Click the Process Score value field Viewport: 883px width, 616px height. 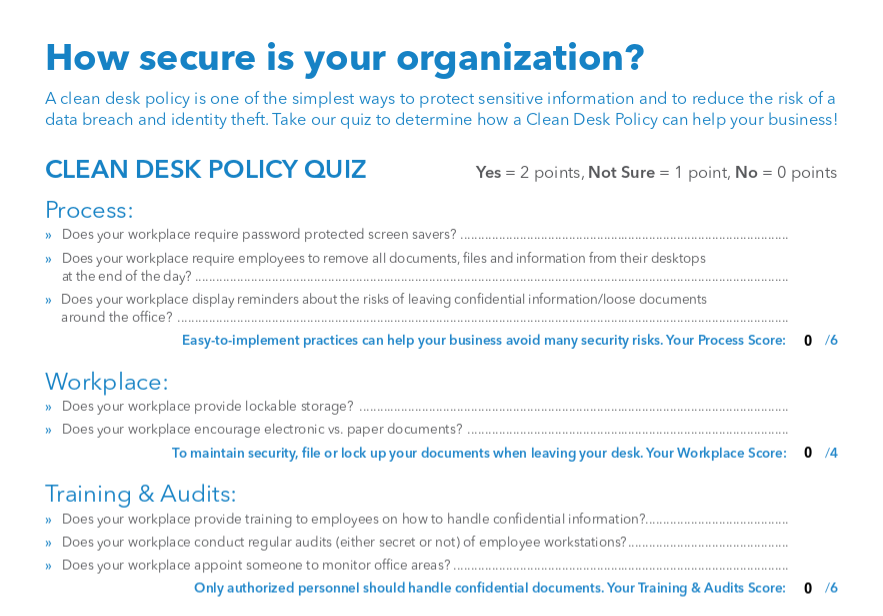(x=808, y=341)
